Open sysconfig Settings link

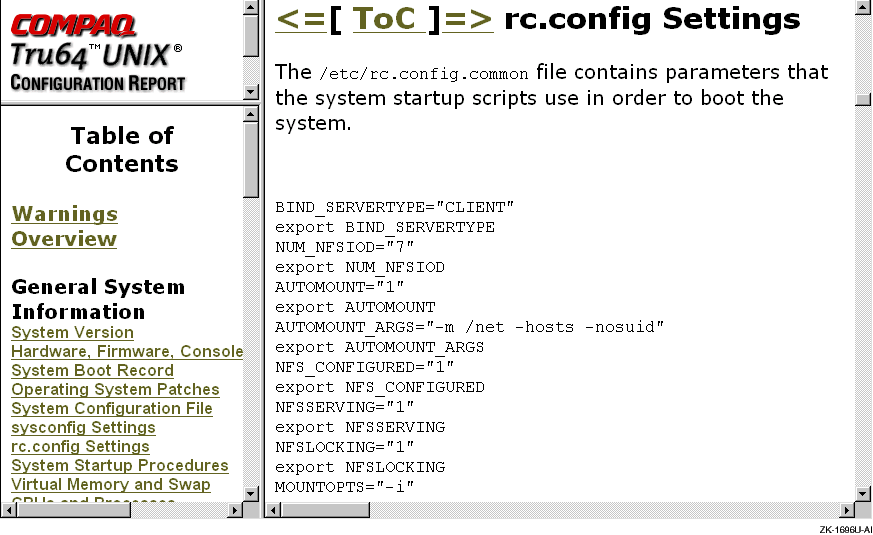(x=83, y=428)
